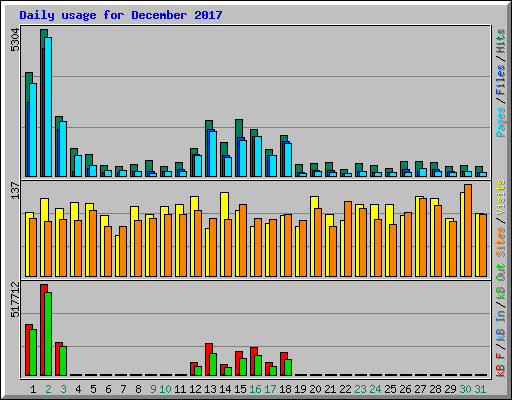
Task: Click the cyan Pages bar for day 2
Action: tap(48, 107)
